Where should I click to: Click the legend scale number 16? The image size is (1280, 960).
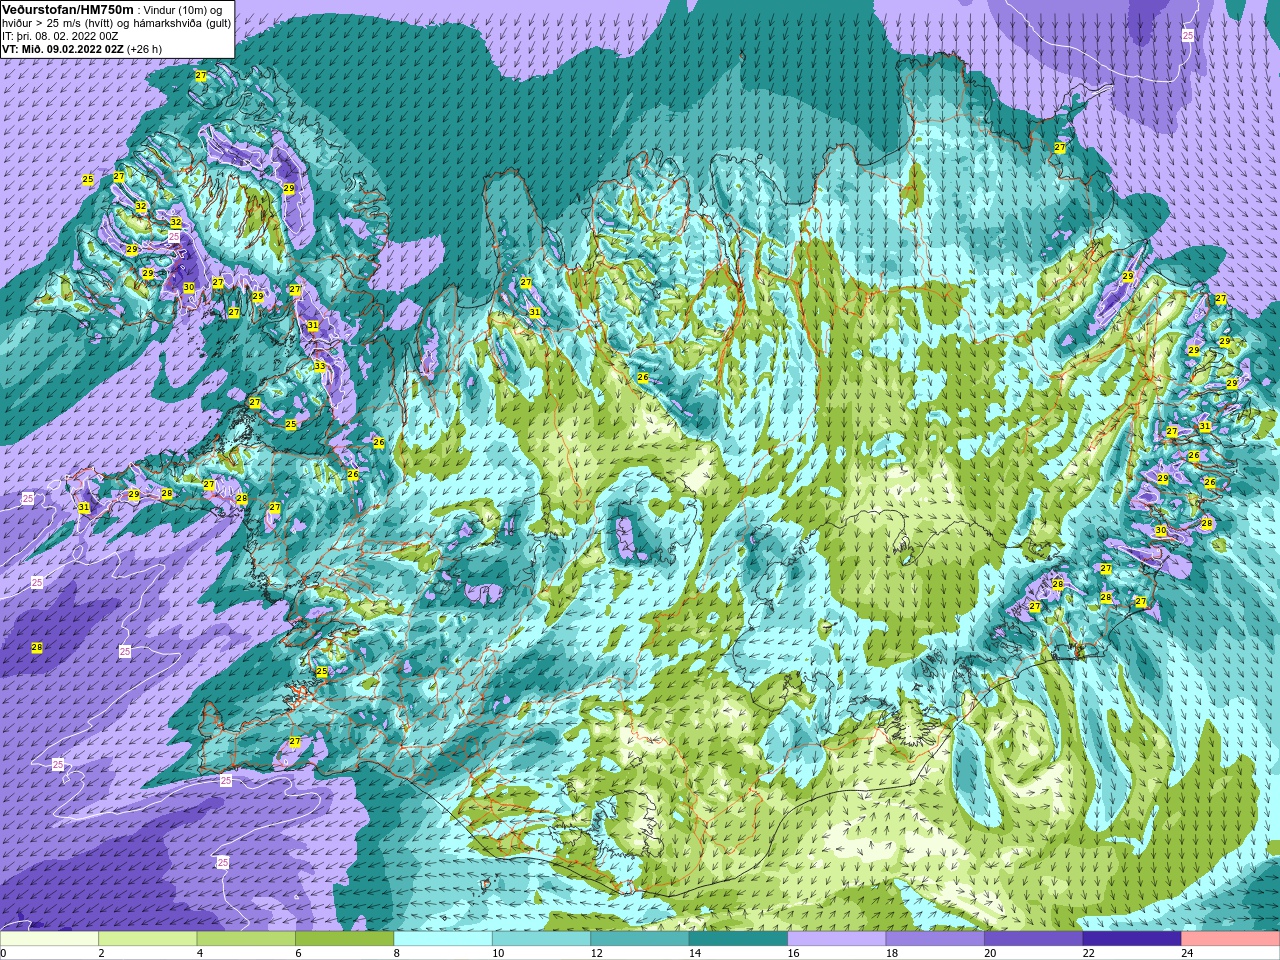pyautogui.click(x=793, y=953)
